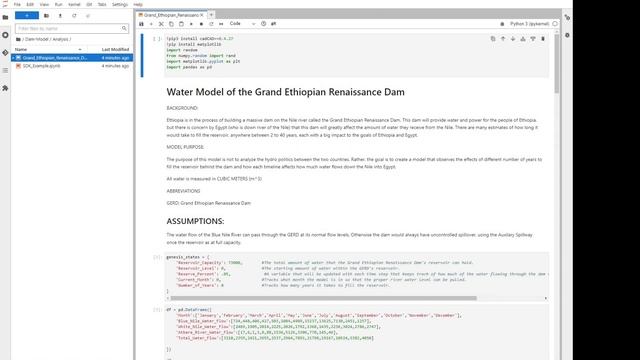The image size is (640, 360).
Task: Refresh the file browser list
Action: pyautogui.click(x=74, y=16)
